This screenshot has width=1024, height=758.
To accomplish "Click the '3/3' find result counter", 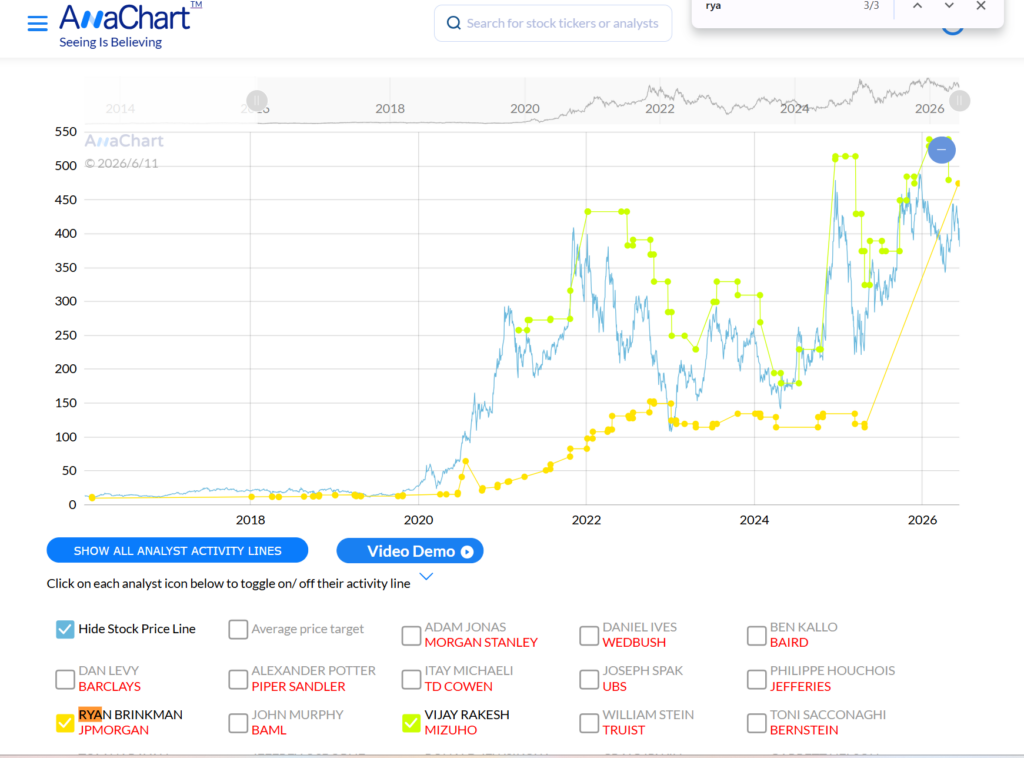I will 871,6.
